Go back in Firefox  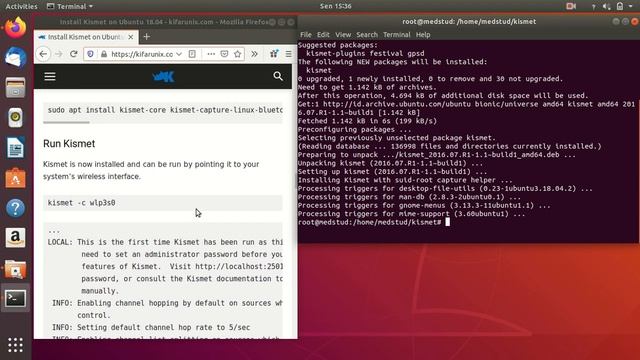(x=43, y=54)
